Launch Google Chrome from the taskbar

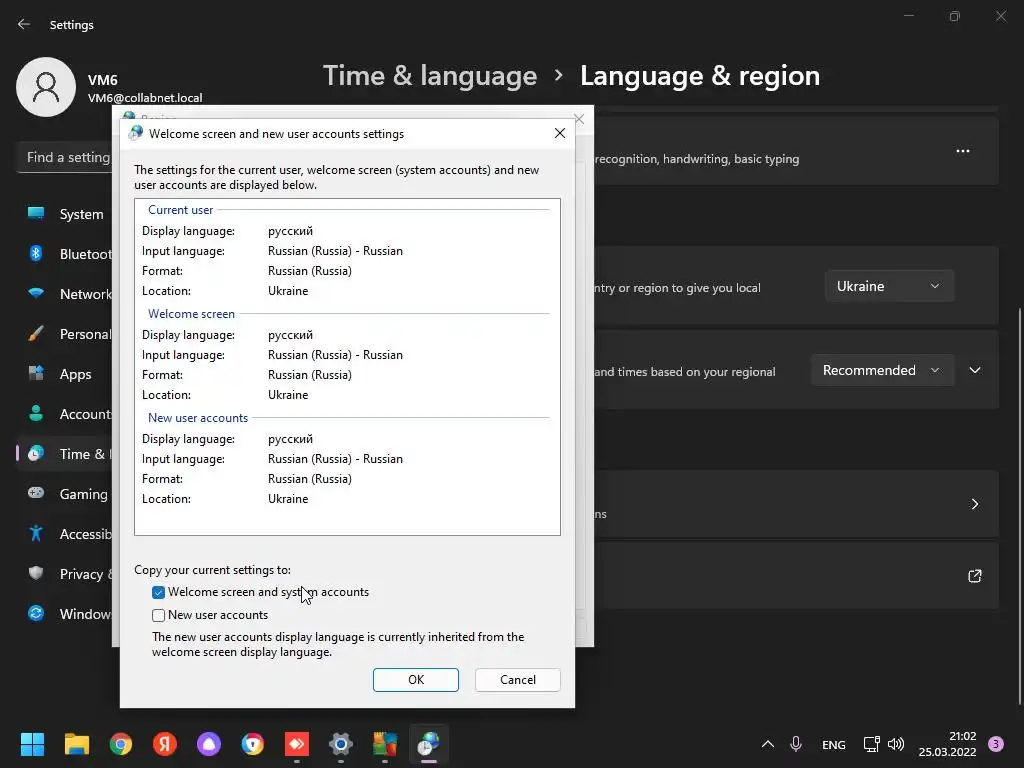[x=121, y=744]
